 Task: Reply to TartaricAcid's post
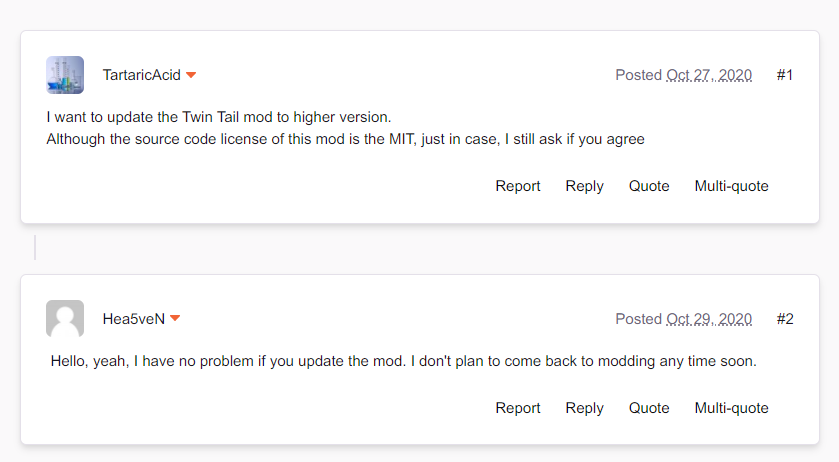click(x=584, y=186)
